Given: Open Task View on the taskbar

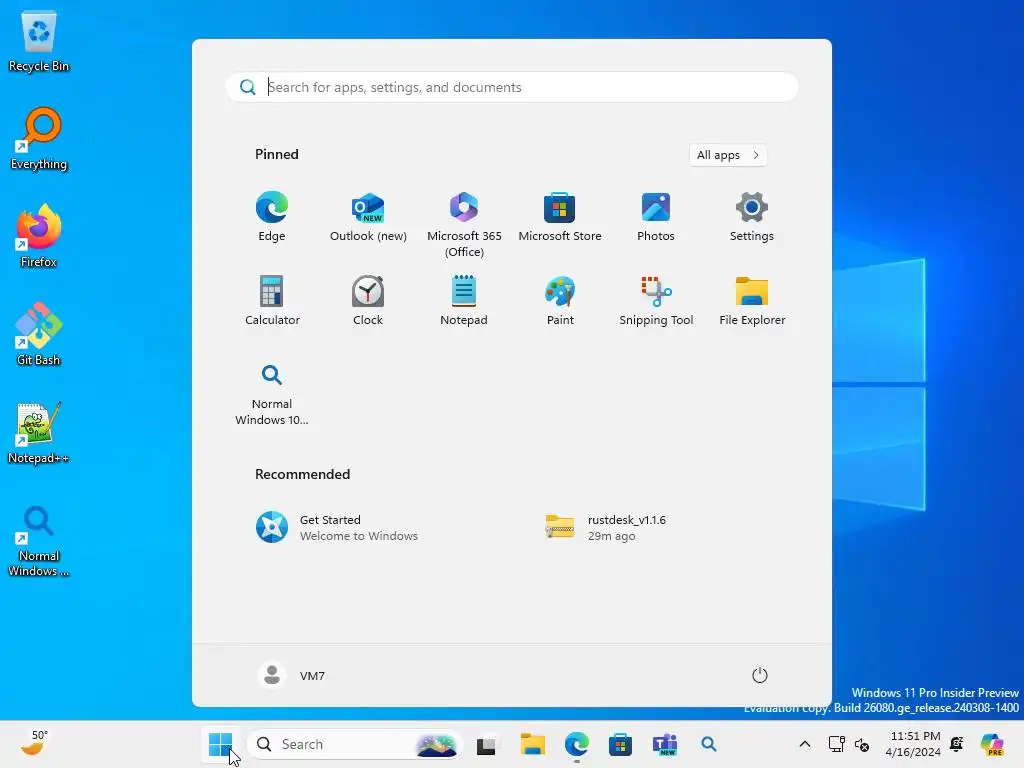Looking at the screenshot, I should click(486, 744).
